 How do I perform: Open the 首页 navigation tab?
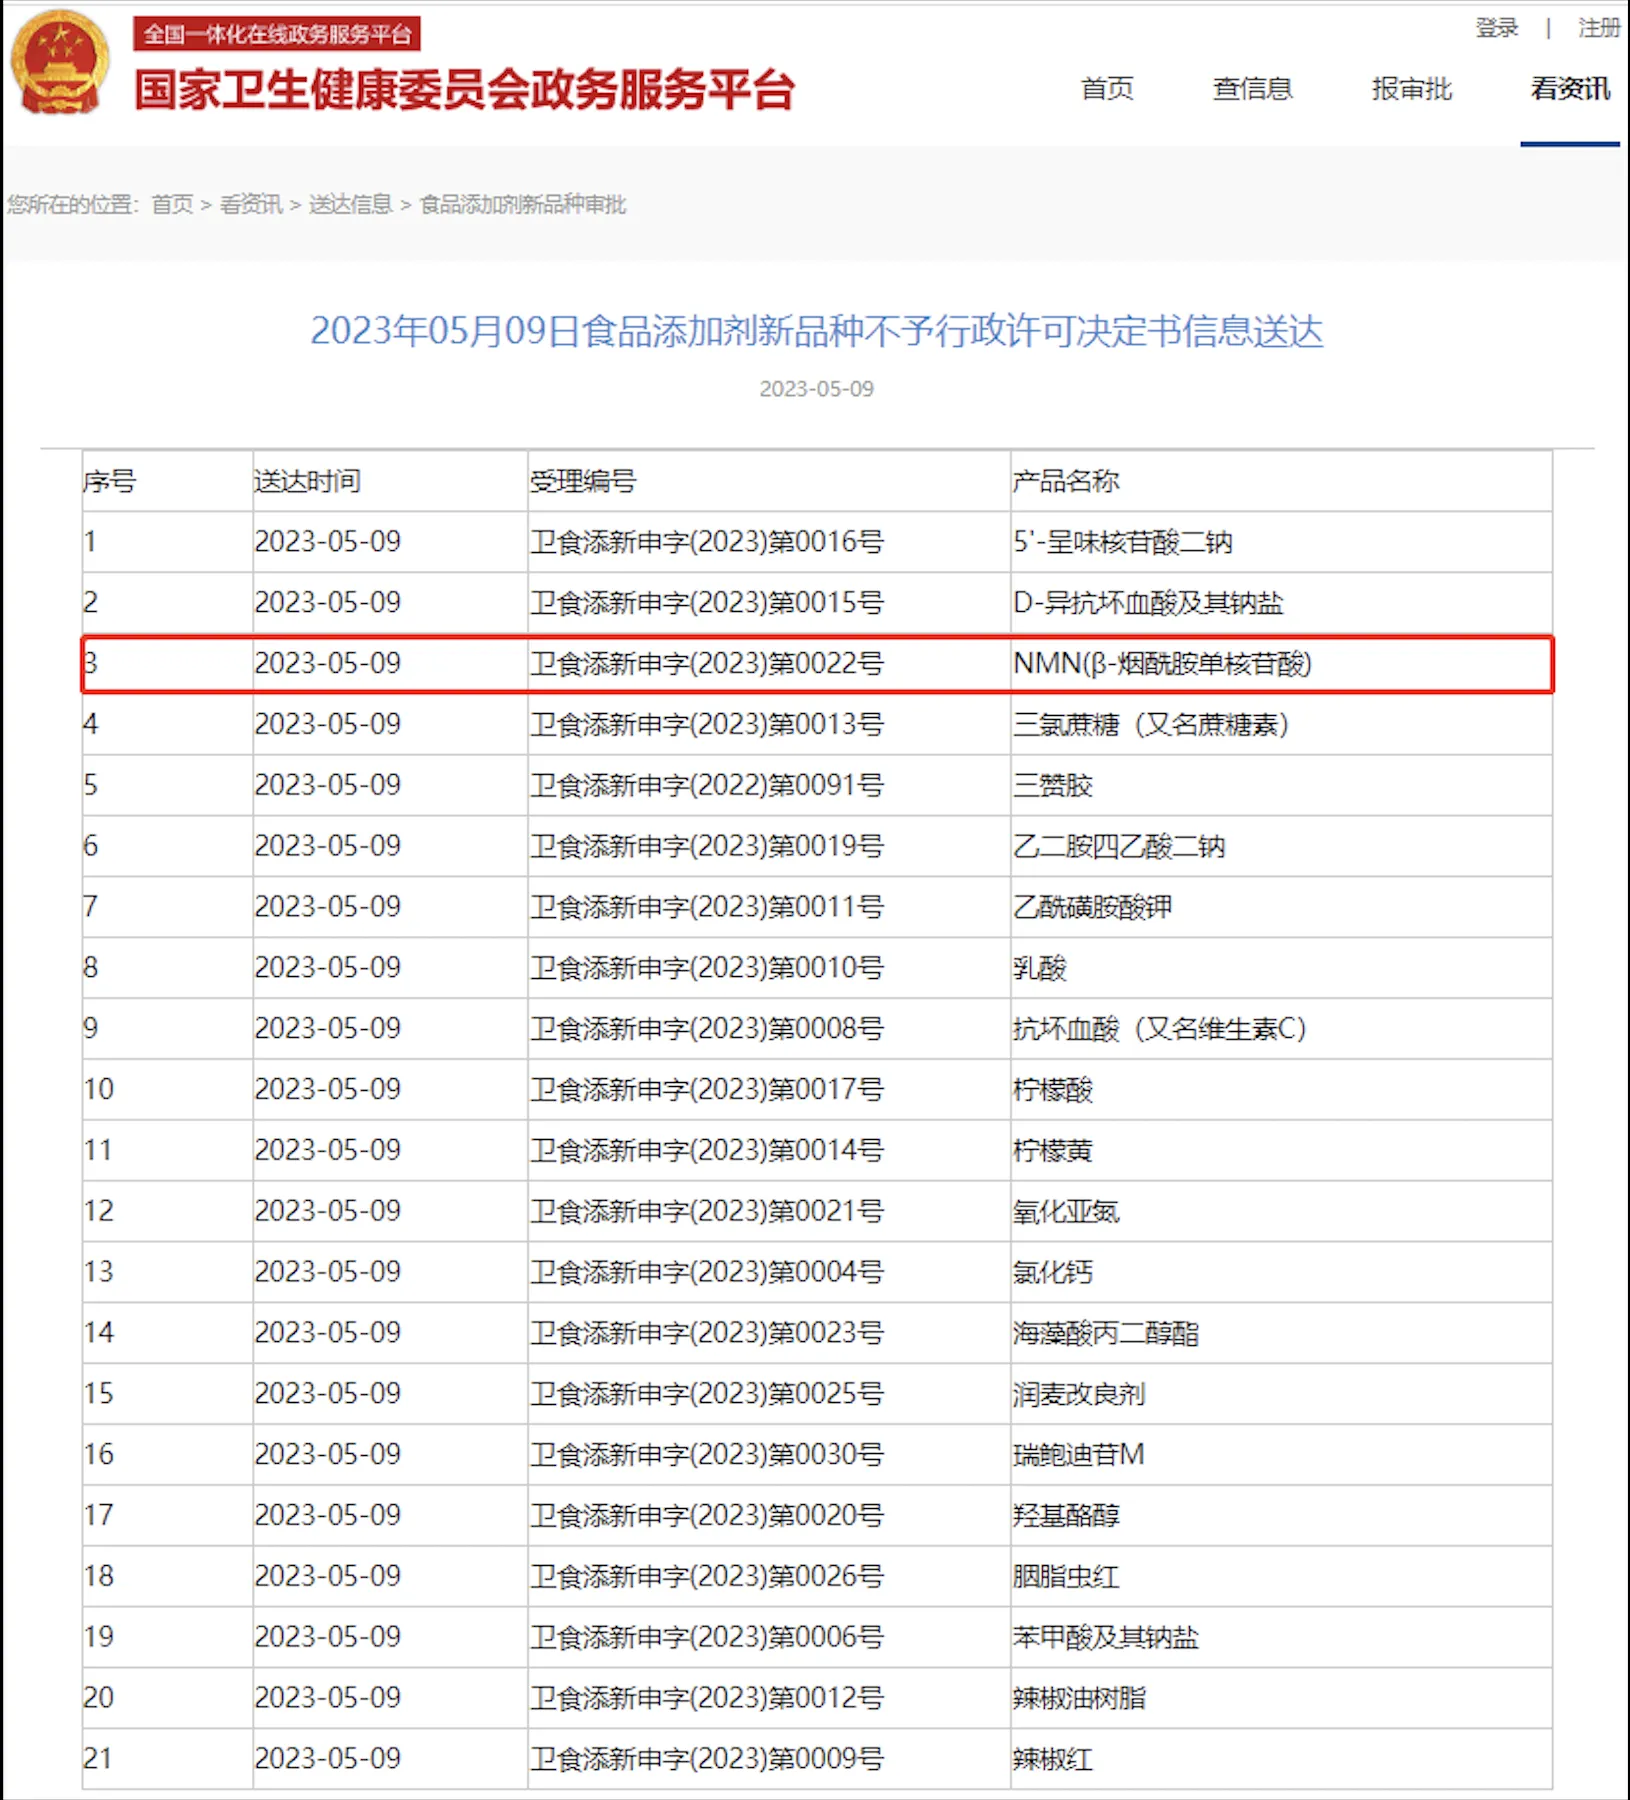coord(1107,89)
